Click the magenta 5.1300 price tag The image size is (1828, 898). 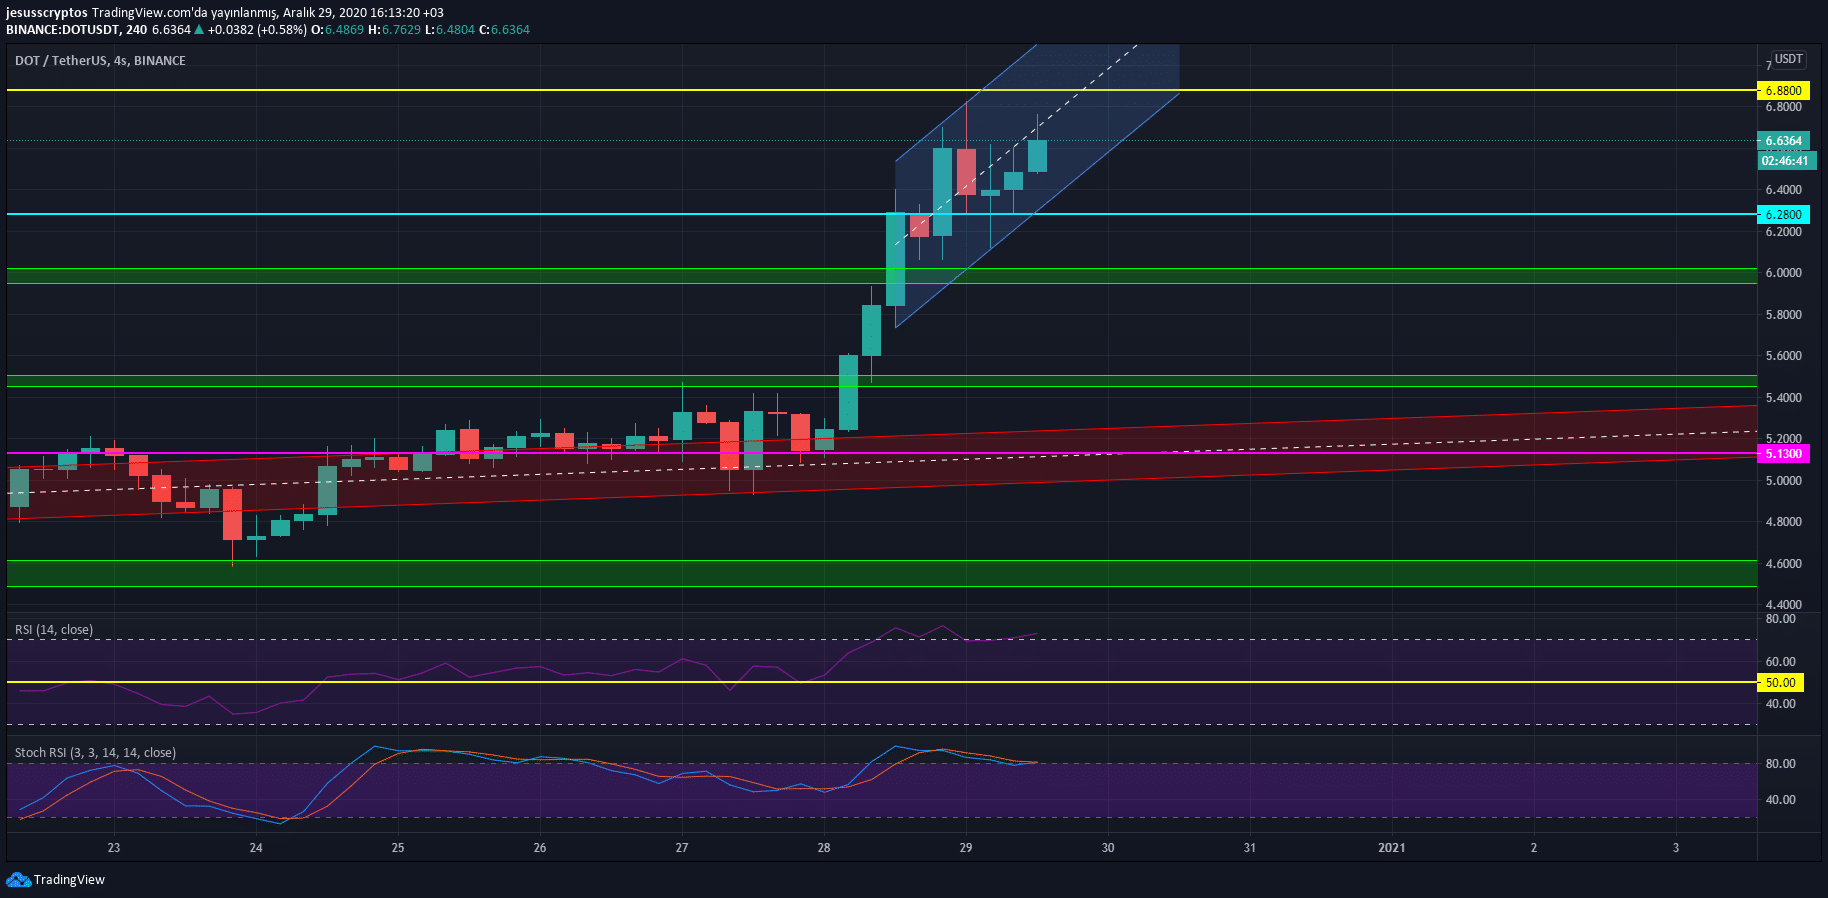point(1783,454)
